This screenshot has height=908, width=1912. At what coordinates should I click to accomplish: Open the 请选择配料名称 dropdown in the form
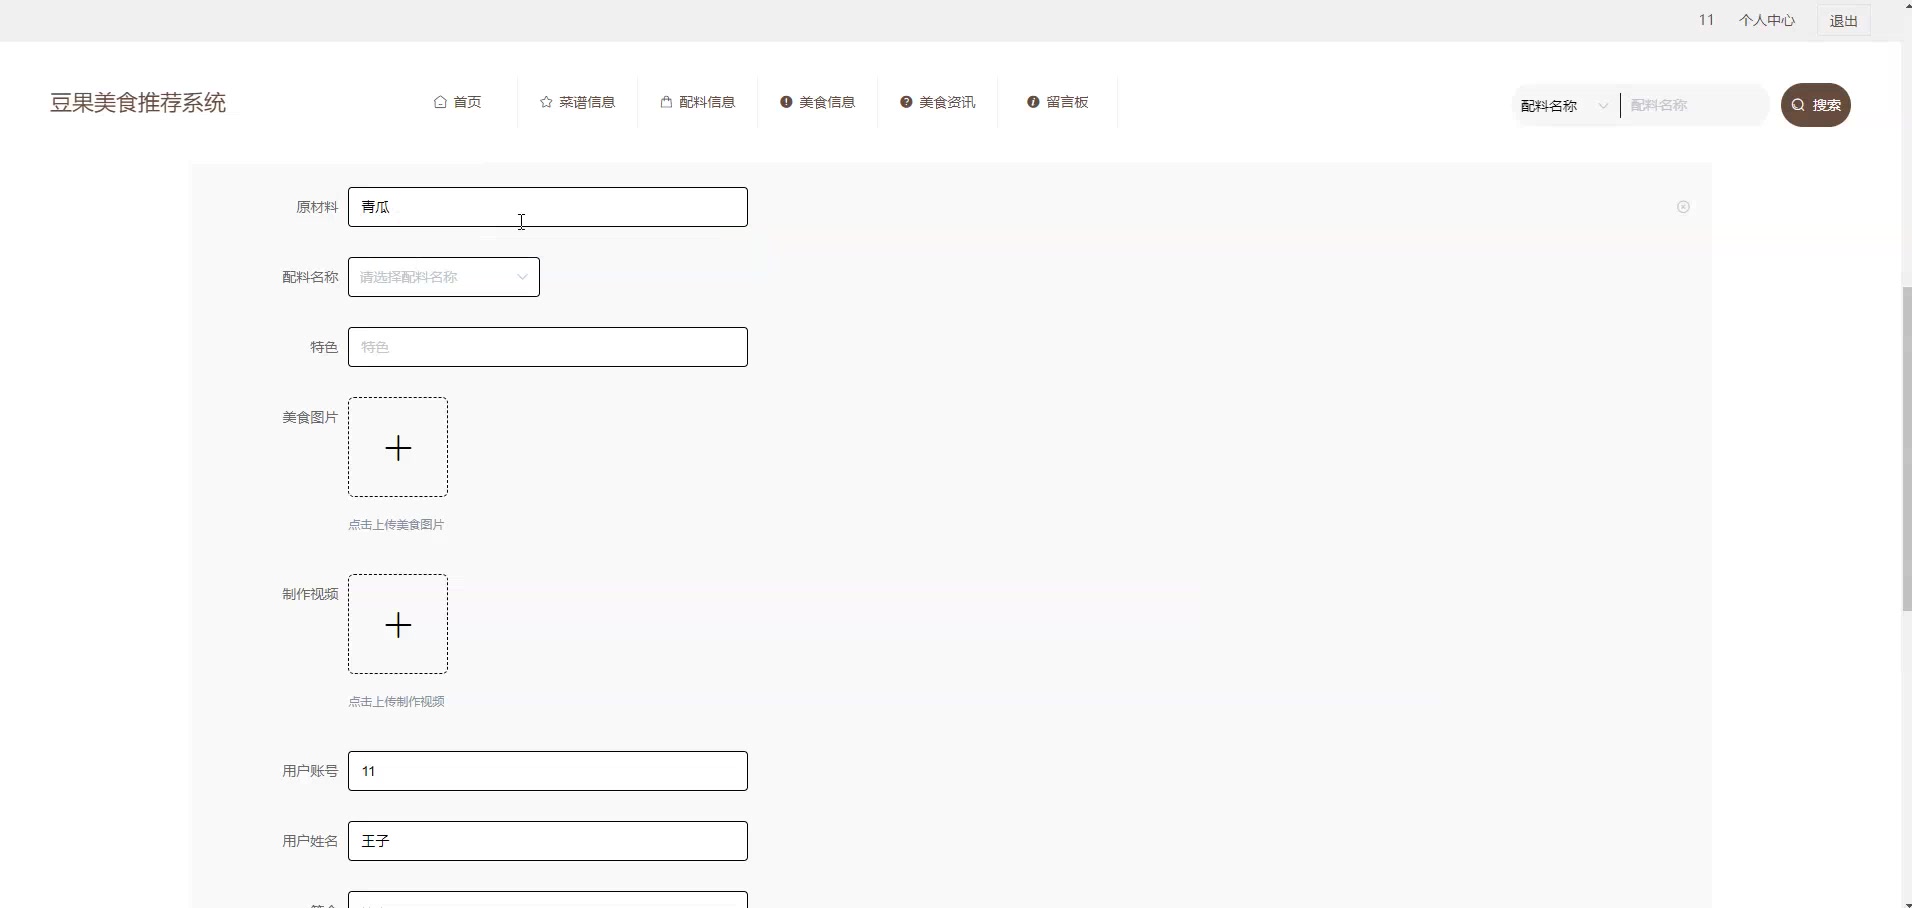click(x=444, y=277)
